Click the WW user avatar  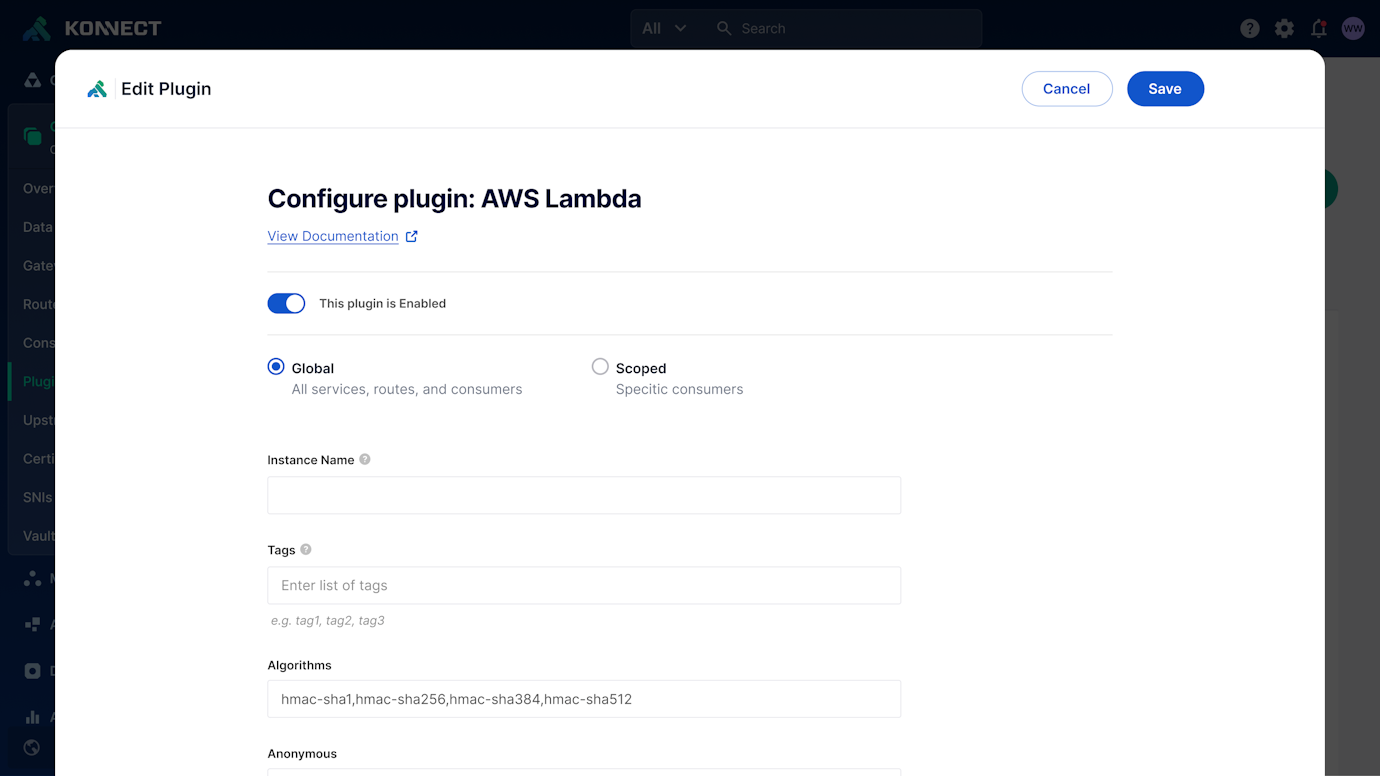[x=1353, y=28]
